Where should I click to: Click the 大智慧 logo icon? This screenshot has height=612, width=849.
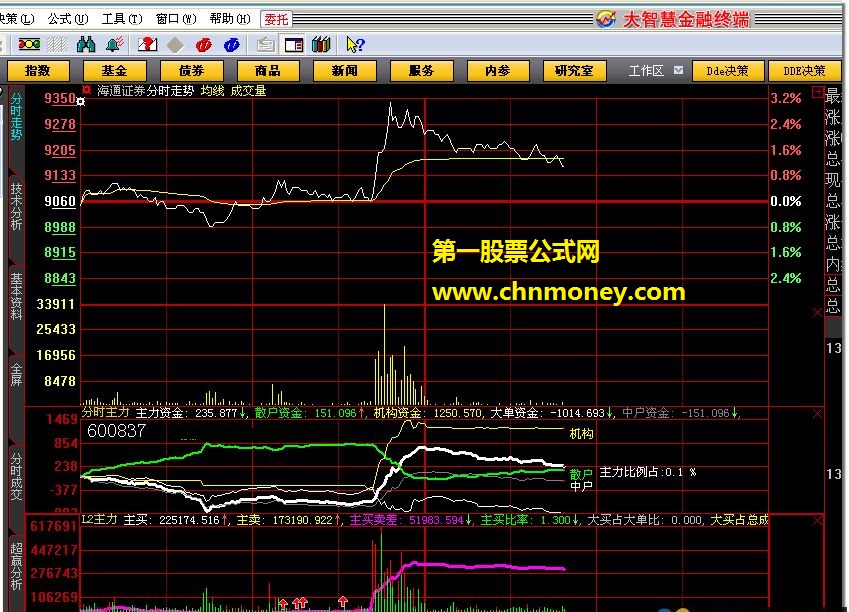coord(606,19)
